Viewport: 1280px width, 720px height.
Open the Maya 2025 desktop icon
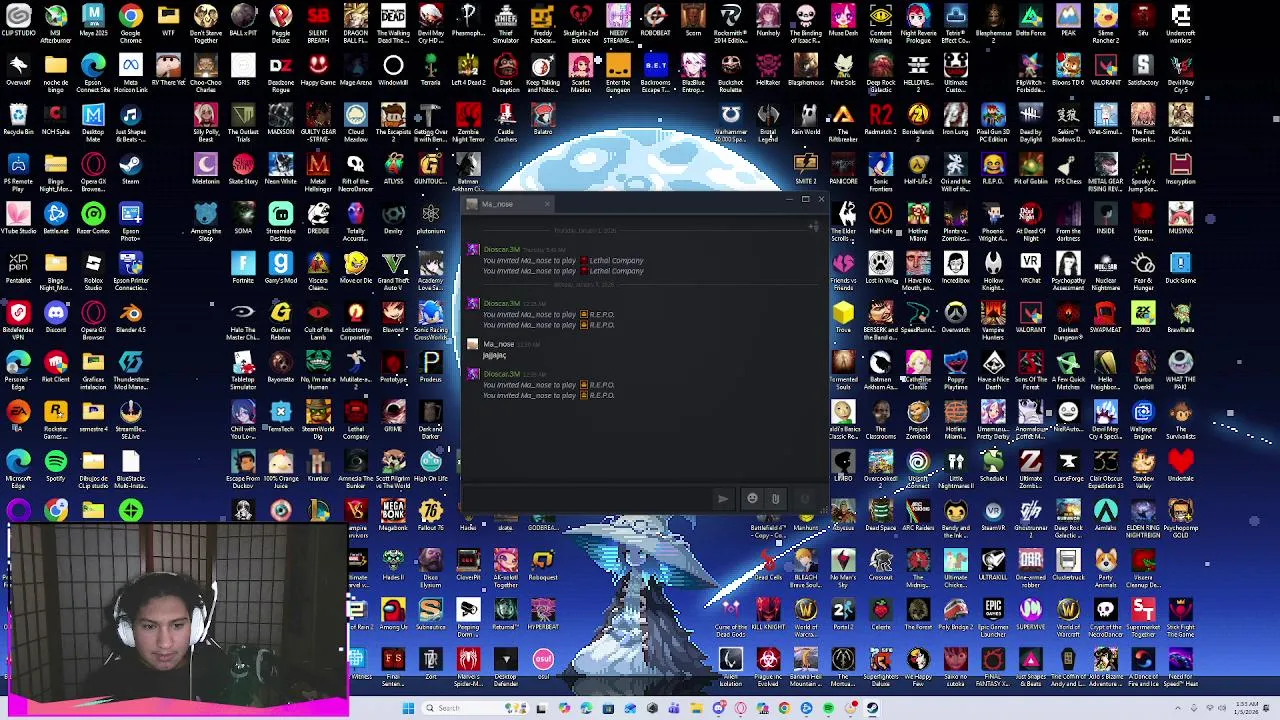click(93, 22)
